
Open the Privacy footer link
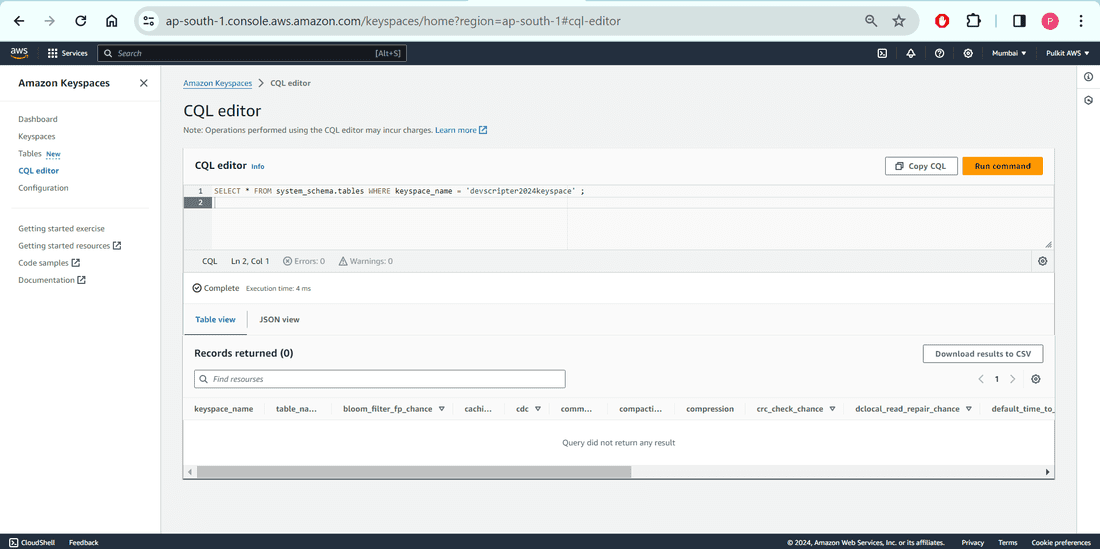click(973, 543)
